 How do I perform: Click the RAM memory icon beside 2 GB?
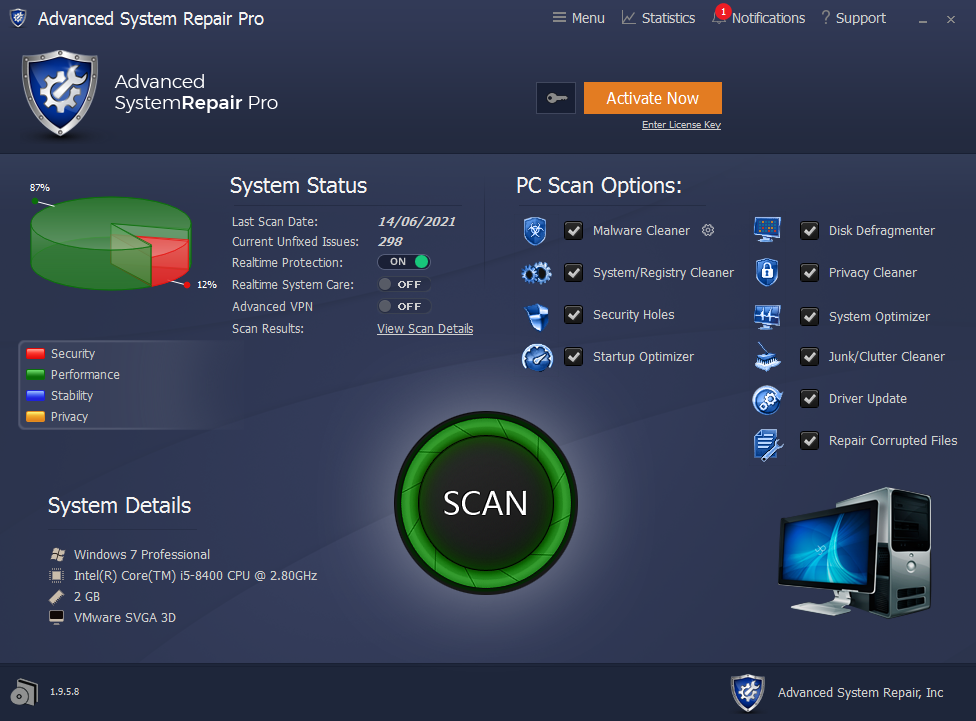tap(57, 596)
